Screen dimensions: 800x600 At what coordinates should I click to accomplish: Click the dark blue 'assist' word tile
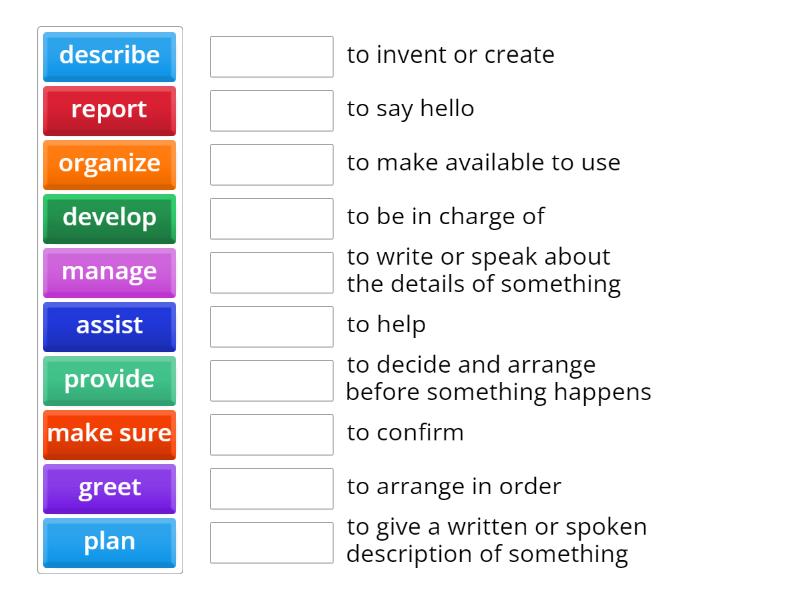tap(108, 326)
